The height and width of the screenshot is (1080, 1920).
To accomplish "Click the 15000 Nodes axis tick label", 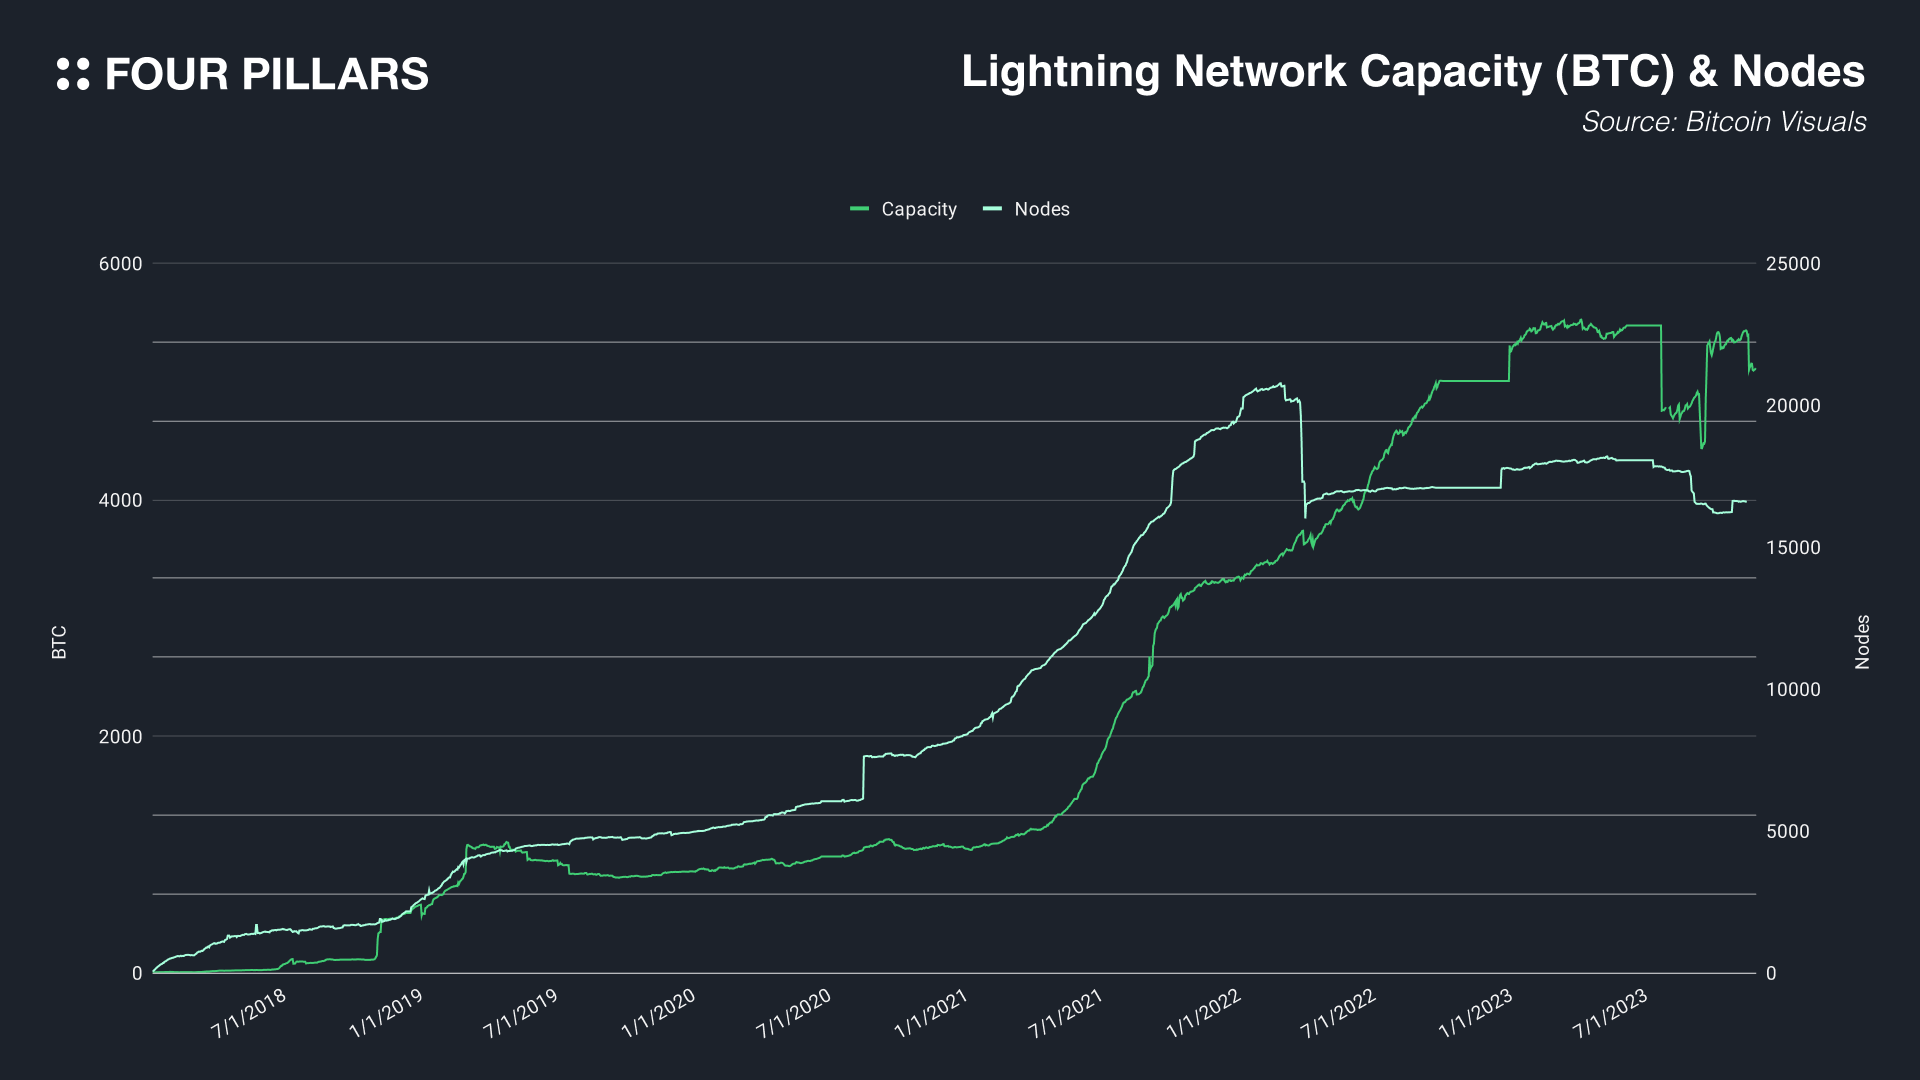I will tap(1793, 548).
